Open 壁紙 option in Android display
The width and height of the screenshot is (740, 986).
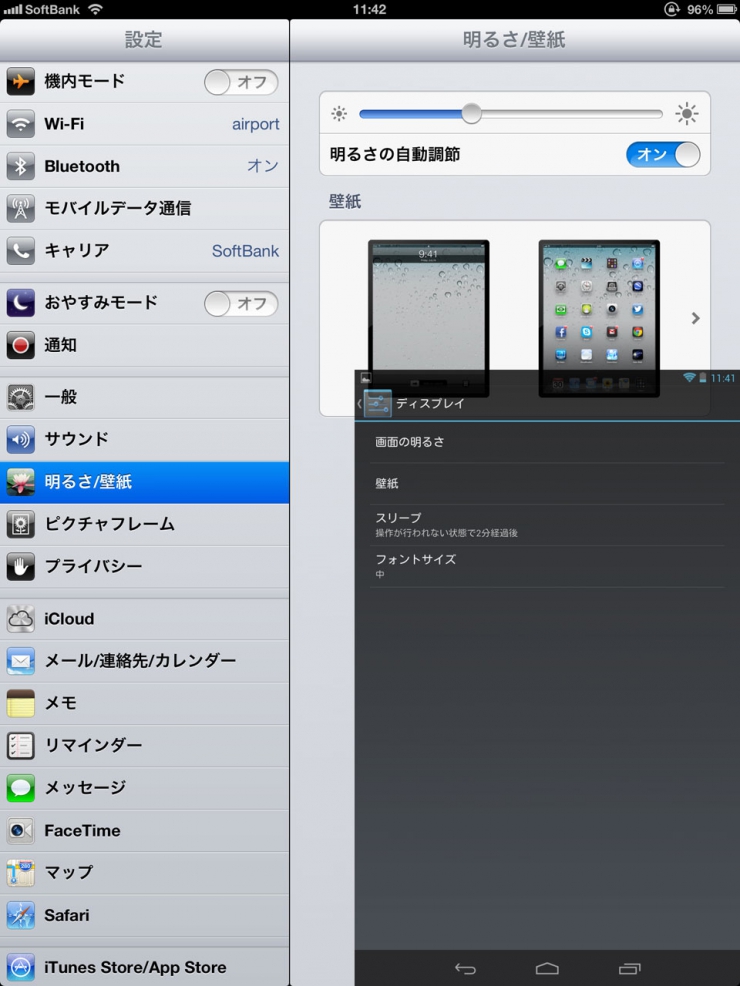[547, 484]
